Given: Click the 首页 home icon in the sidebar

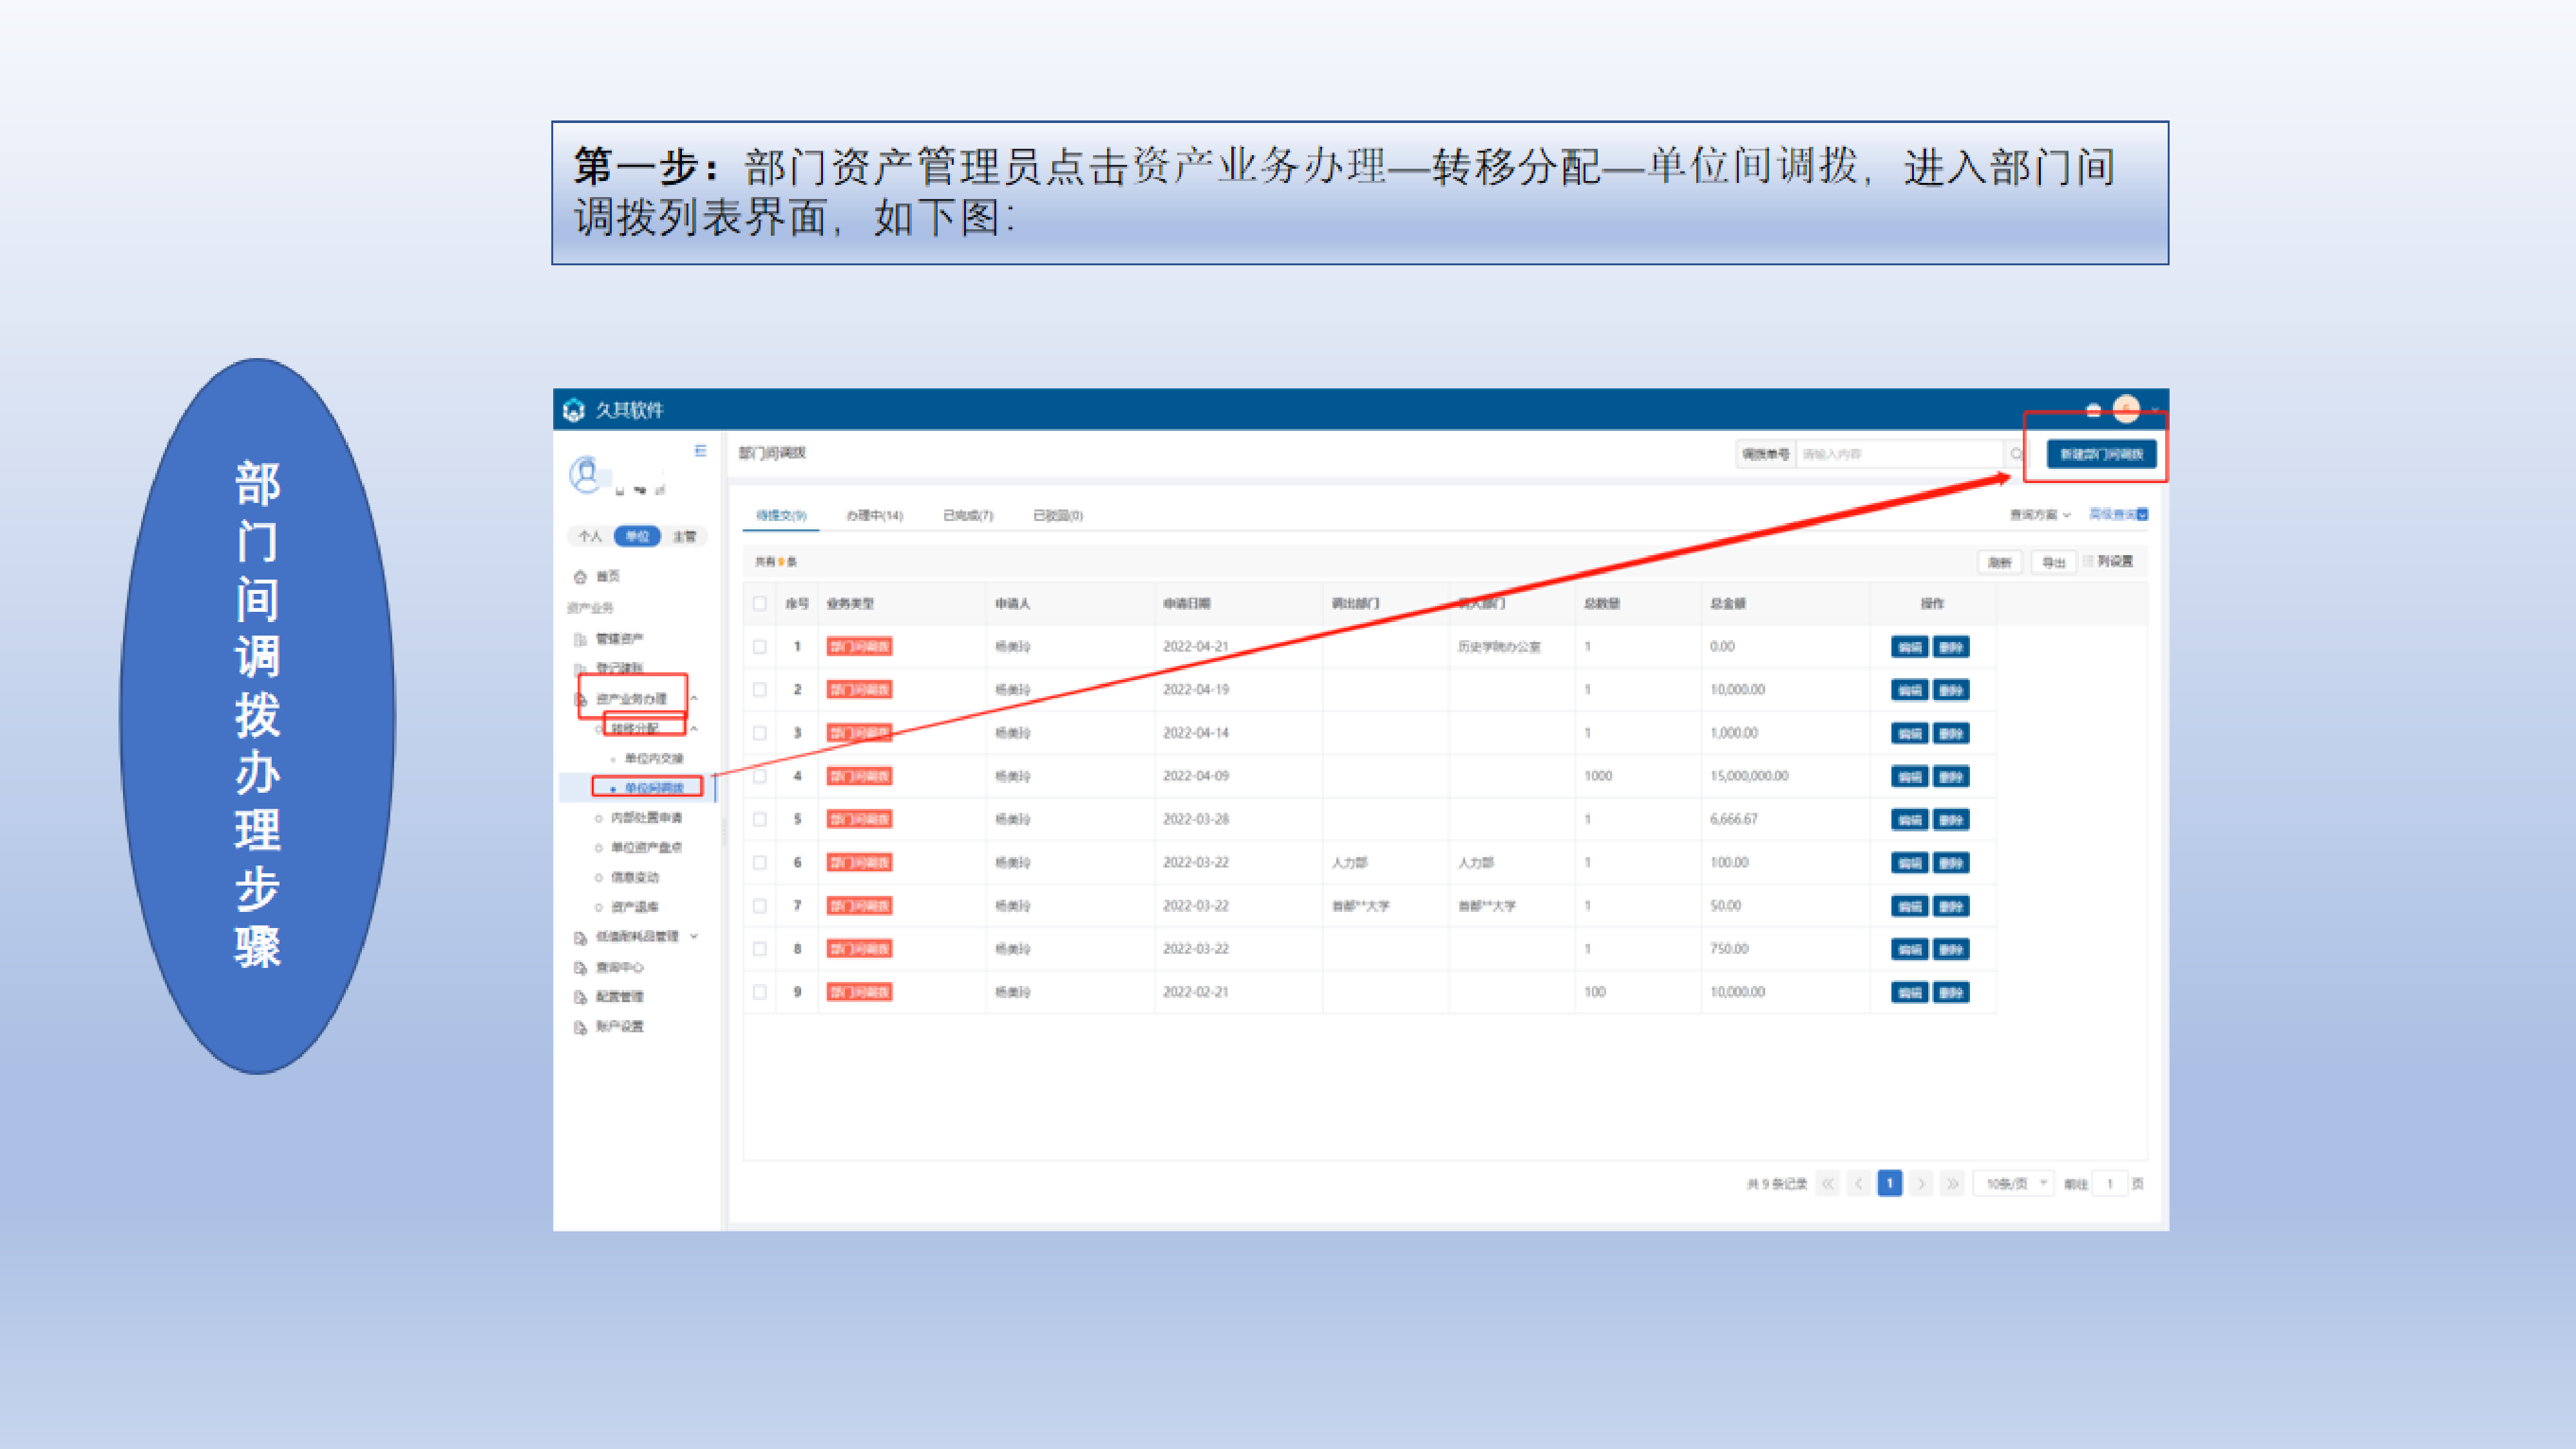Looking at the screenshot, I should click(580, 577).
